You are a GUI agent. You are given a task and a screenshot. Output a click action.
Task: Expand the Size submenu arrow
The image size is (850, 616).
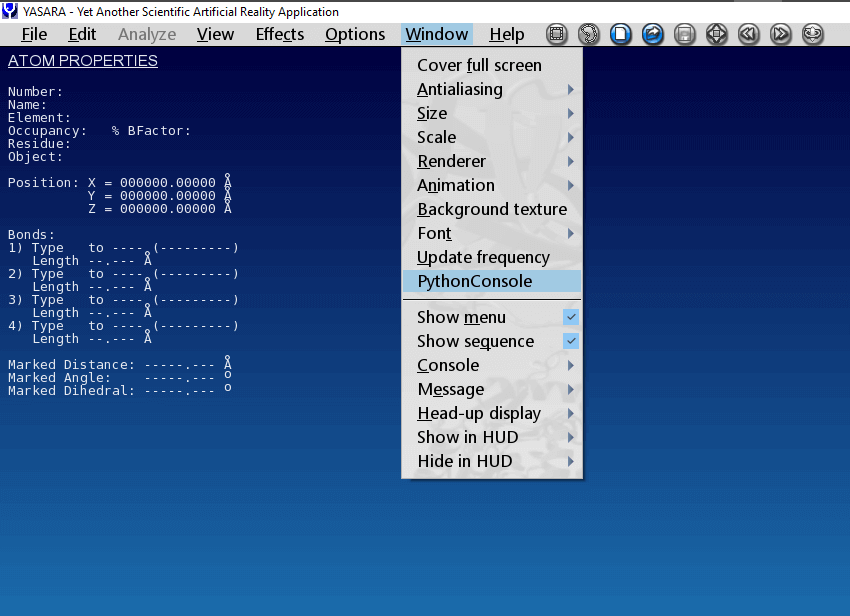[x=571, y=113]
